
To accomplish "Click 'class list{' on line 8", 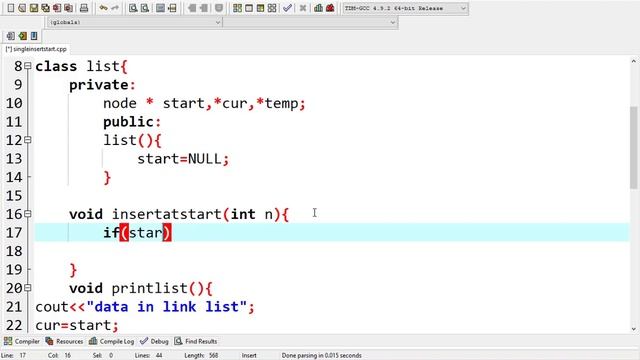I will (82, 66).
